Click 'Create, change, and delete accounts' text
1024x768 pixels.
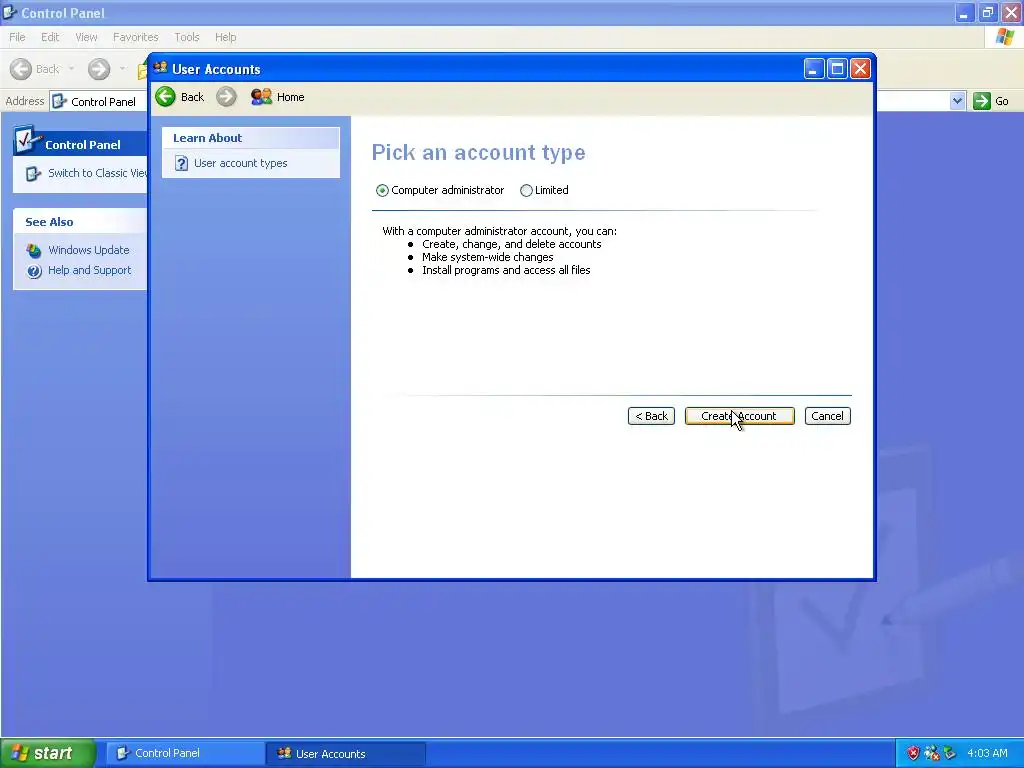pyautogui.click(x=511, y=244)
